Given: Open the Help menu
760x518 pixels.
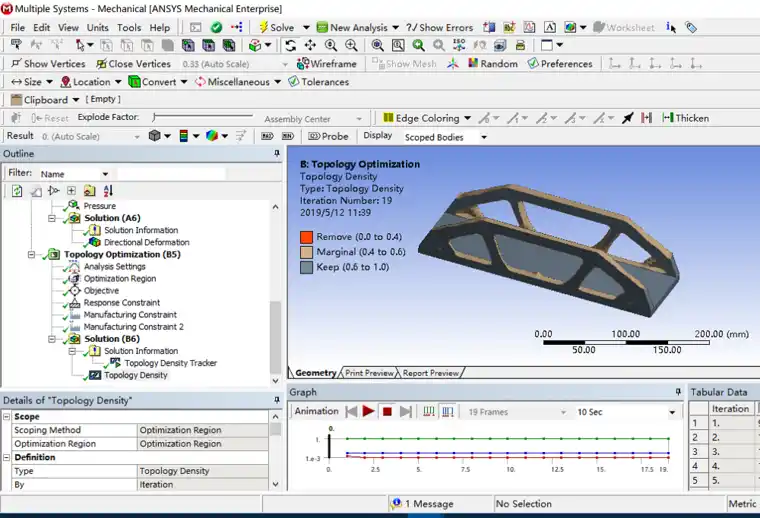Looking at the screenshot, I should pyautogui.click(x=159, y=28).
